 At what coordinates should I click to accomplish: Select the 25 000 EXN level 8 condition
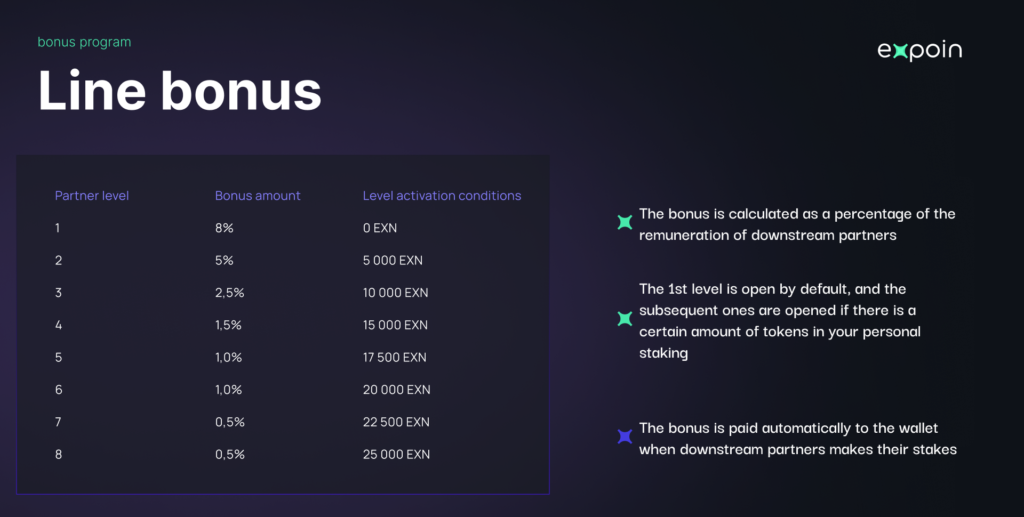pos(396,454)
